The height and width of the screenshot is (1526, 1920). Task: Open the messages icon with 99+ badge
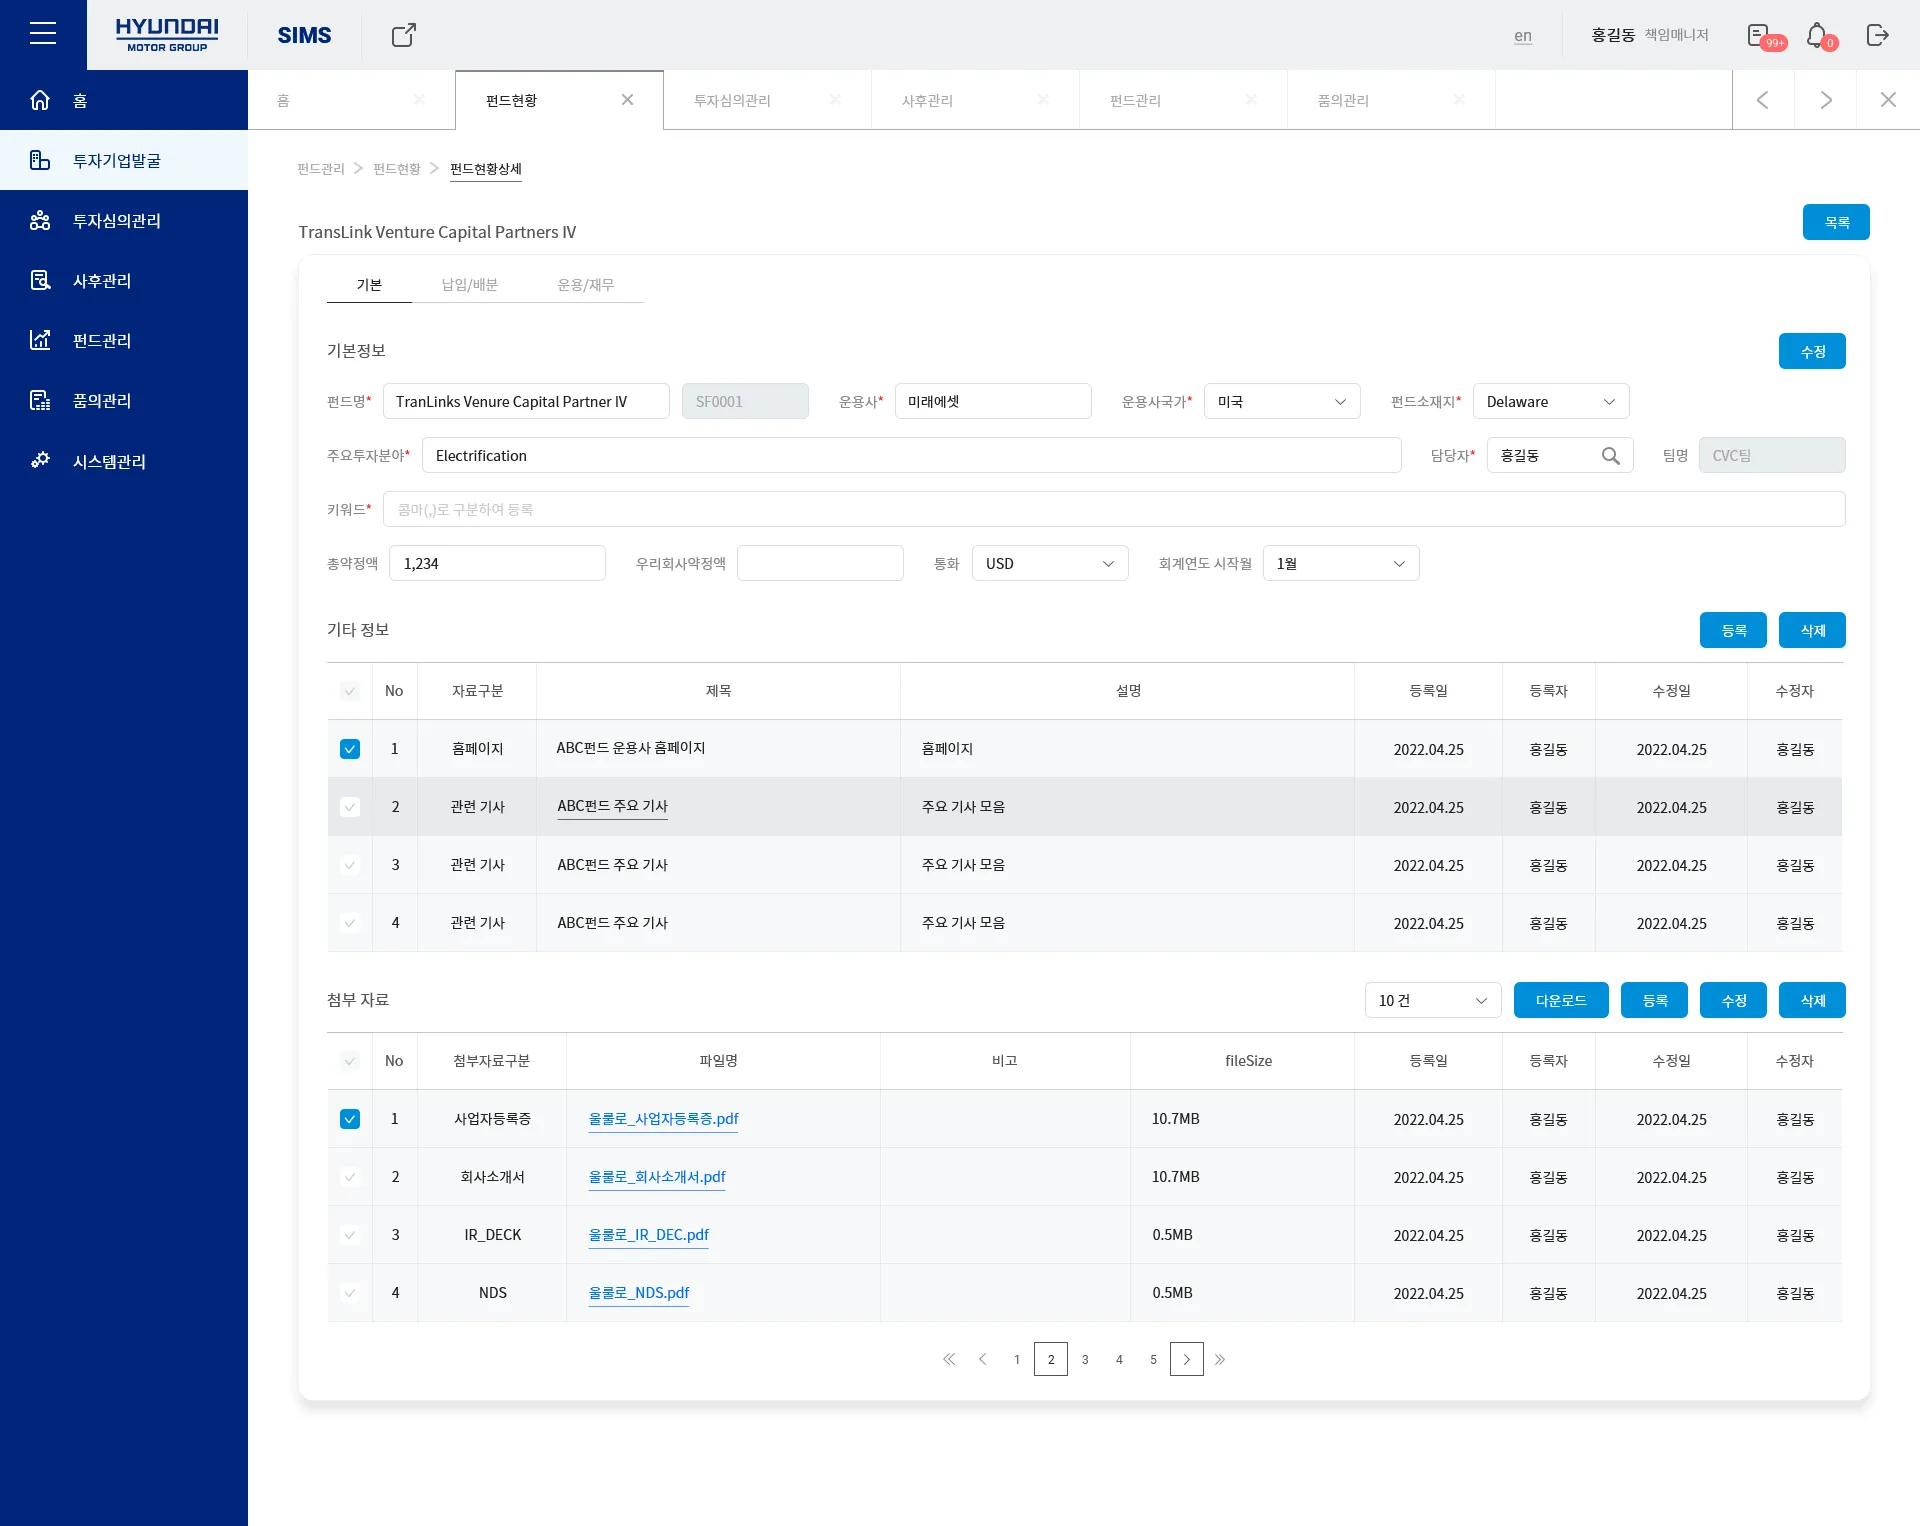1765,36
